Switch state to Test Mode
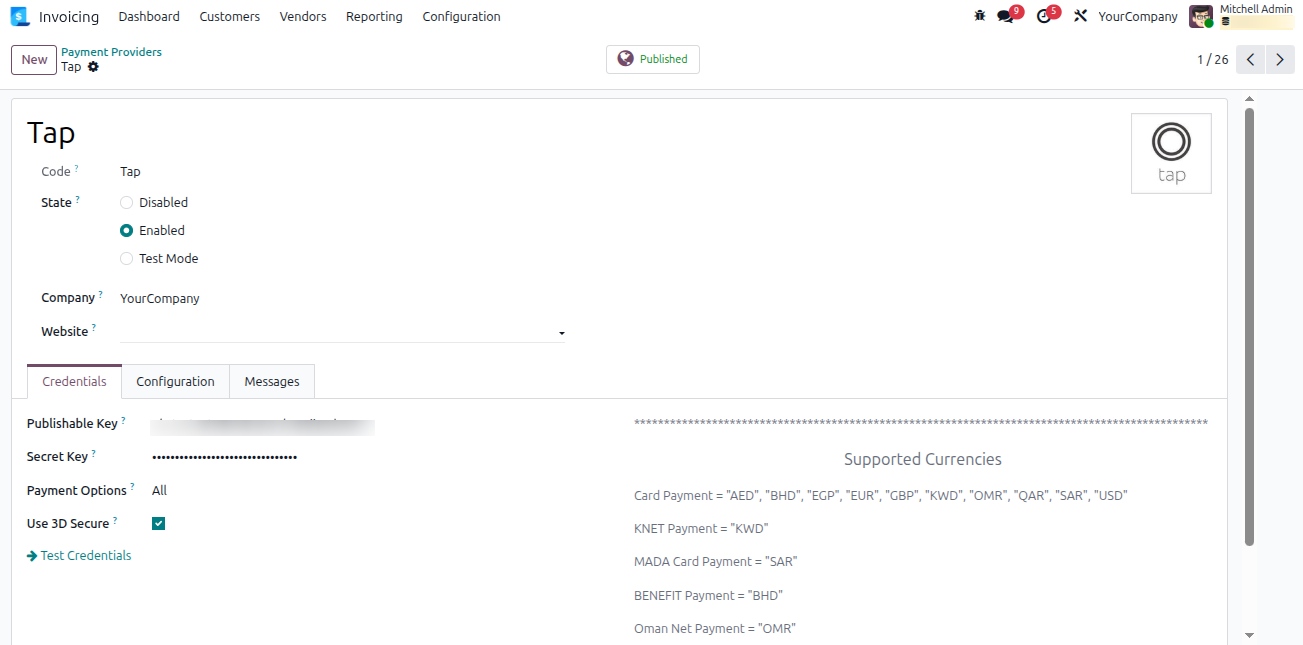Viewport: 1303px width, 645px height. [x=127, y=258]
